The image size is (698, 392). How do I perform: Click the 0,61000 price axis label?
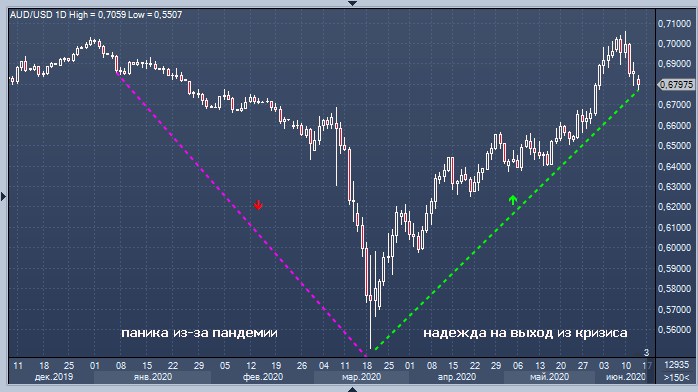[674, 228]
